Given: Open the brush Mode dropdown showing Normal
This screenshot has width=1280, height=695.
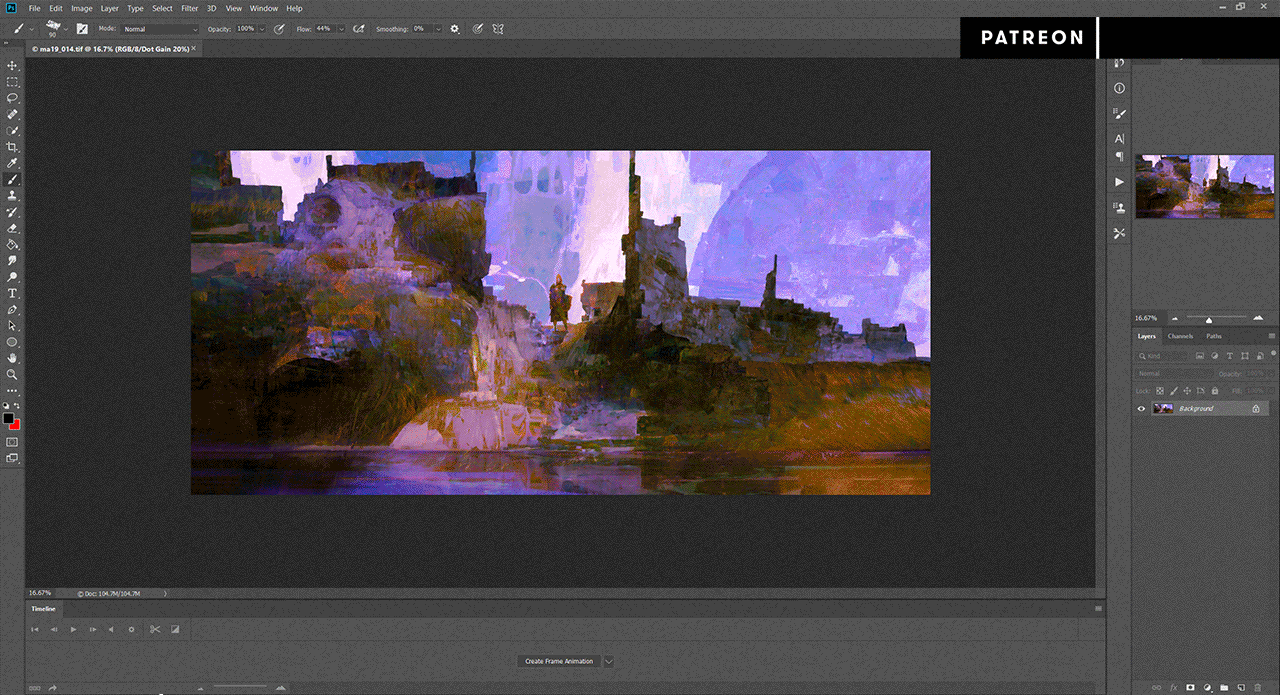Looking at the screenshot, I should (x=160, y=29).
